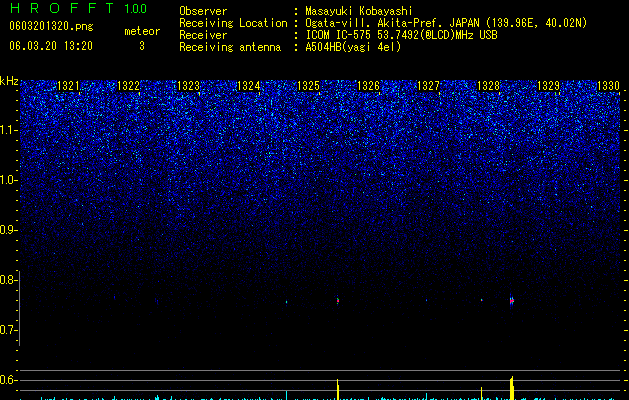Click the HROFFT program title text
The width and height of the screenshot is (629, 400).
coord(62,8)
